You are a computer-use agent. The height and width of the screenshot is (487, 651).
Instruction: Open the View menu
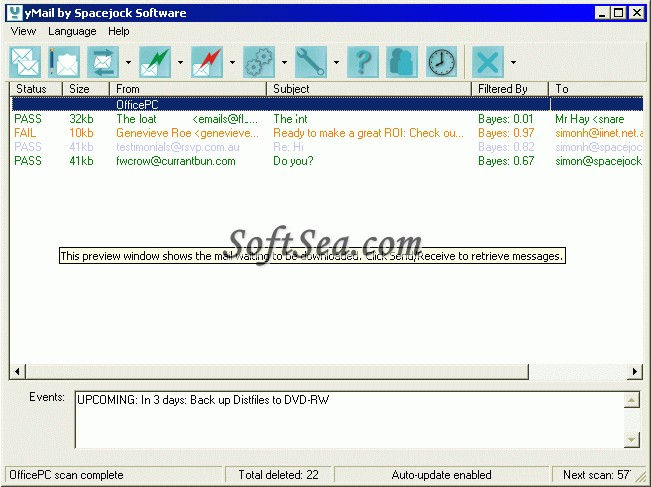(x=23, y=31)
